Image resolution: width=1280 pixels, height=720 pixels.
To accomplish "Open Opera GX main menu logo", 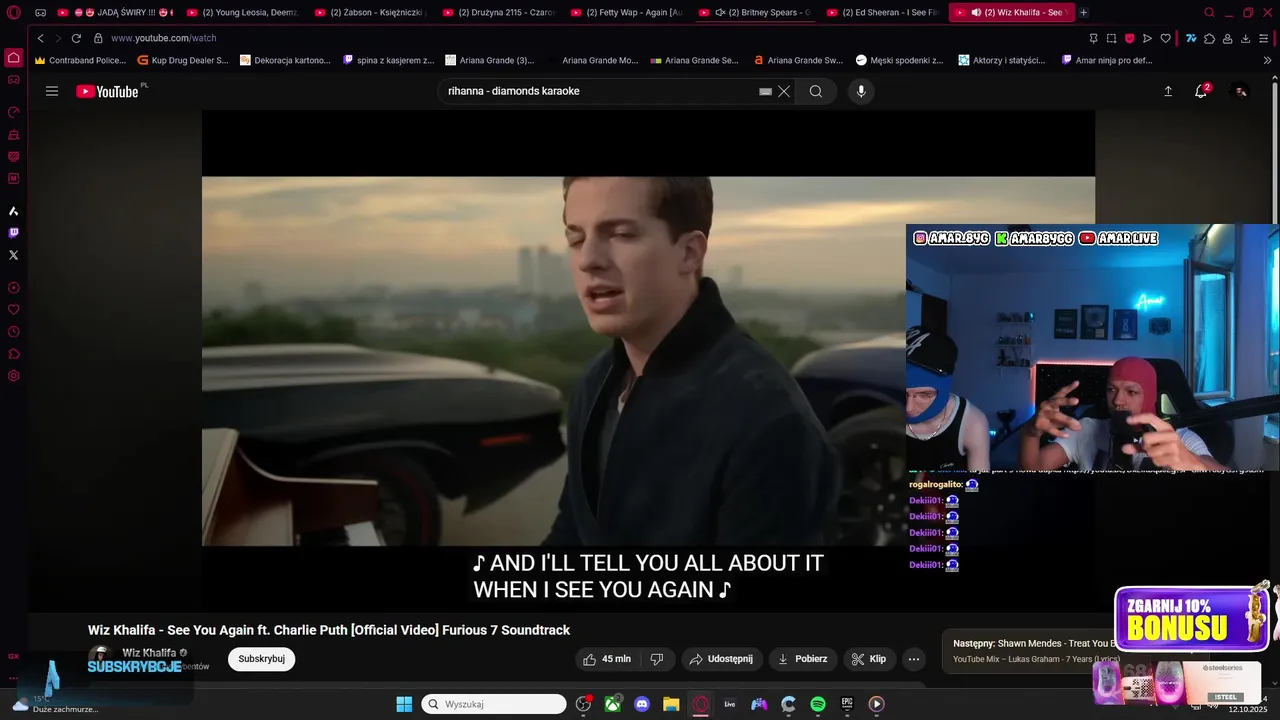I will (13, 12).
